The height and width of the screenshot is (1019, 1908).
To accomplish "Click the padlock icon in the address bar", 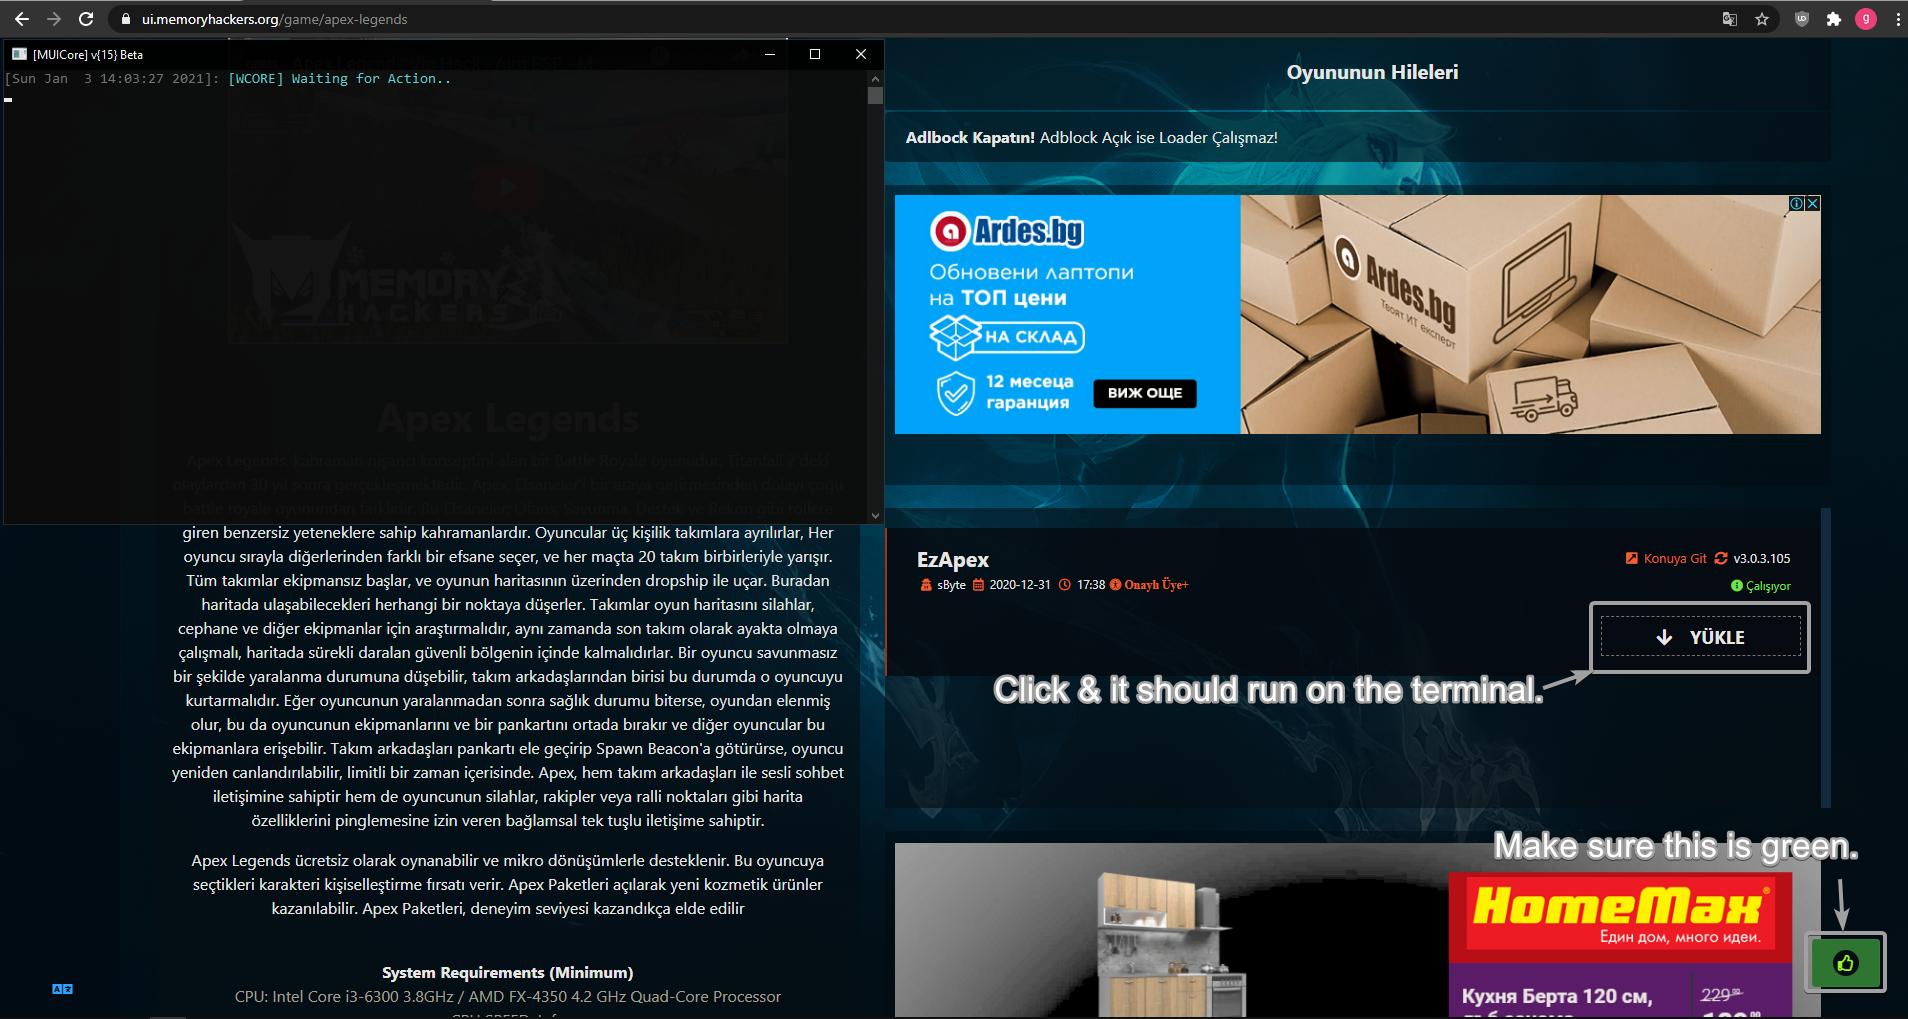I will 126,19.
